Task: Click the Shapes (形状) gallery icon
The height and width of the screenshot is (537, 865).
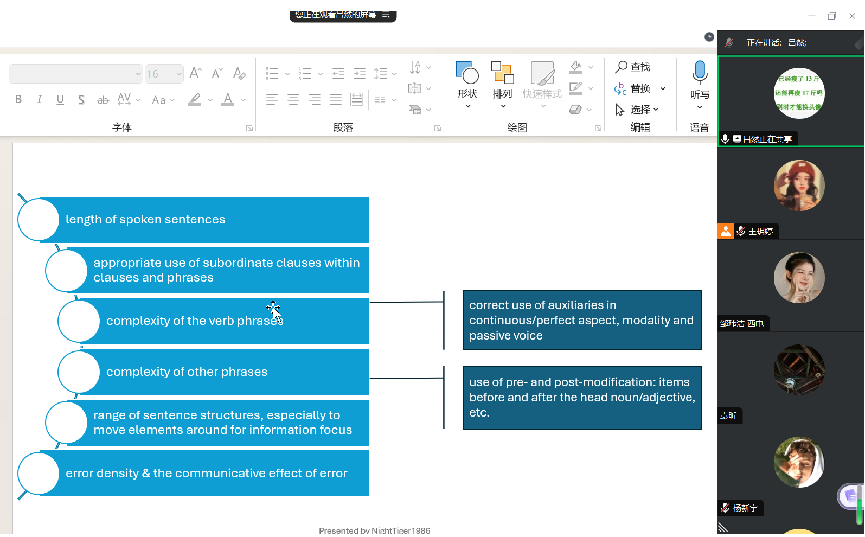Action: click(x=467, y=73)
